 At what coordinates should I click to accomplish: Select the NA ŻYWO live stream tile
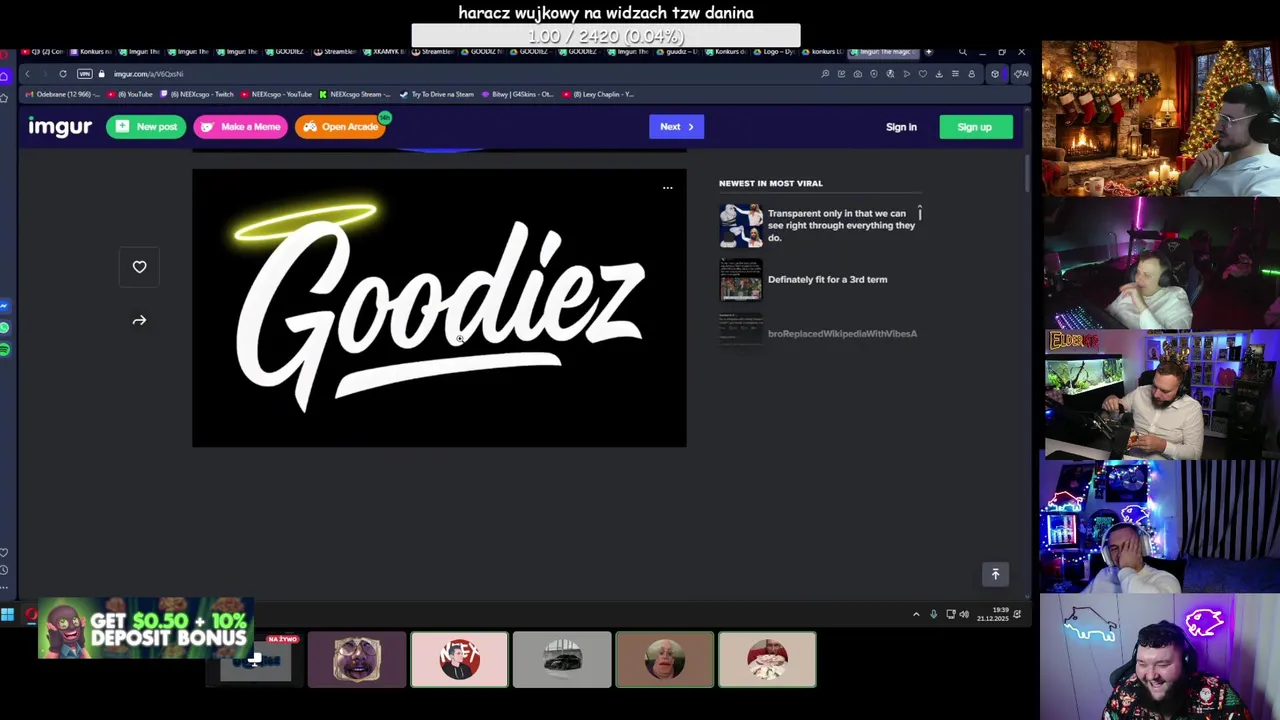(x=255, y=659)
